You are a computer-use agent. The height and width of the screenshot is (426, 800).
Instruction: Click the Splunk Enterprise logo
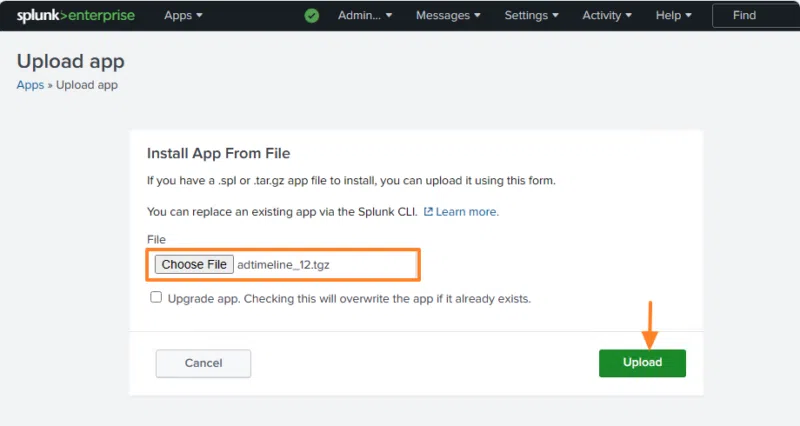tap(75, 15)
